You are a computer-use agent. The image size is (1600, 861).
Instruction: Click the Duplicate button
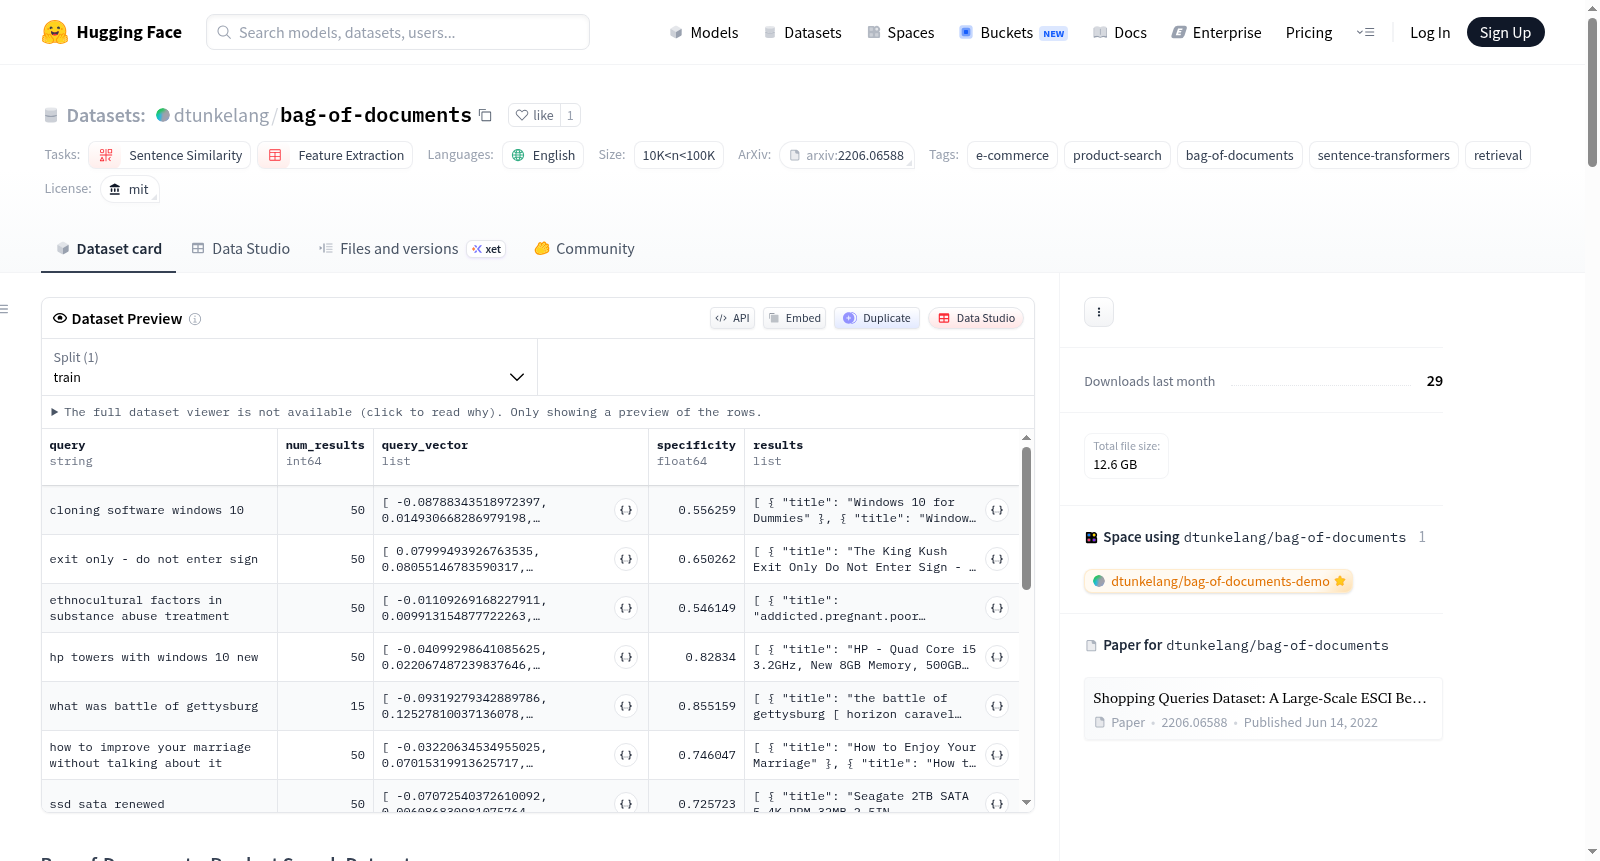[x=877, y=318]
